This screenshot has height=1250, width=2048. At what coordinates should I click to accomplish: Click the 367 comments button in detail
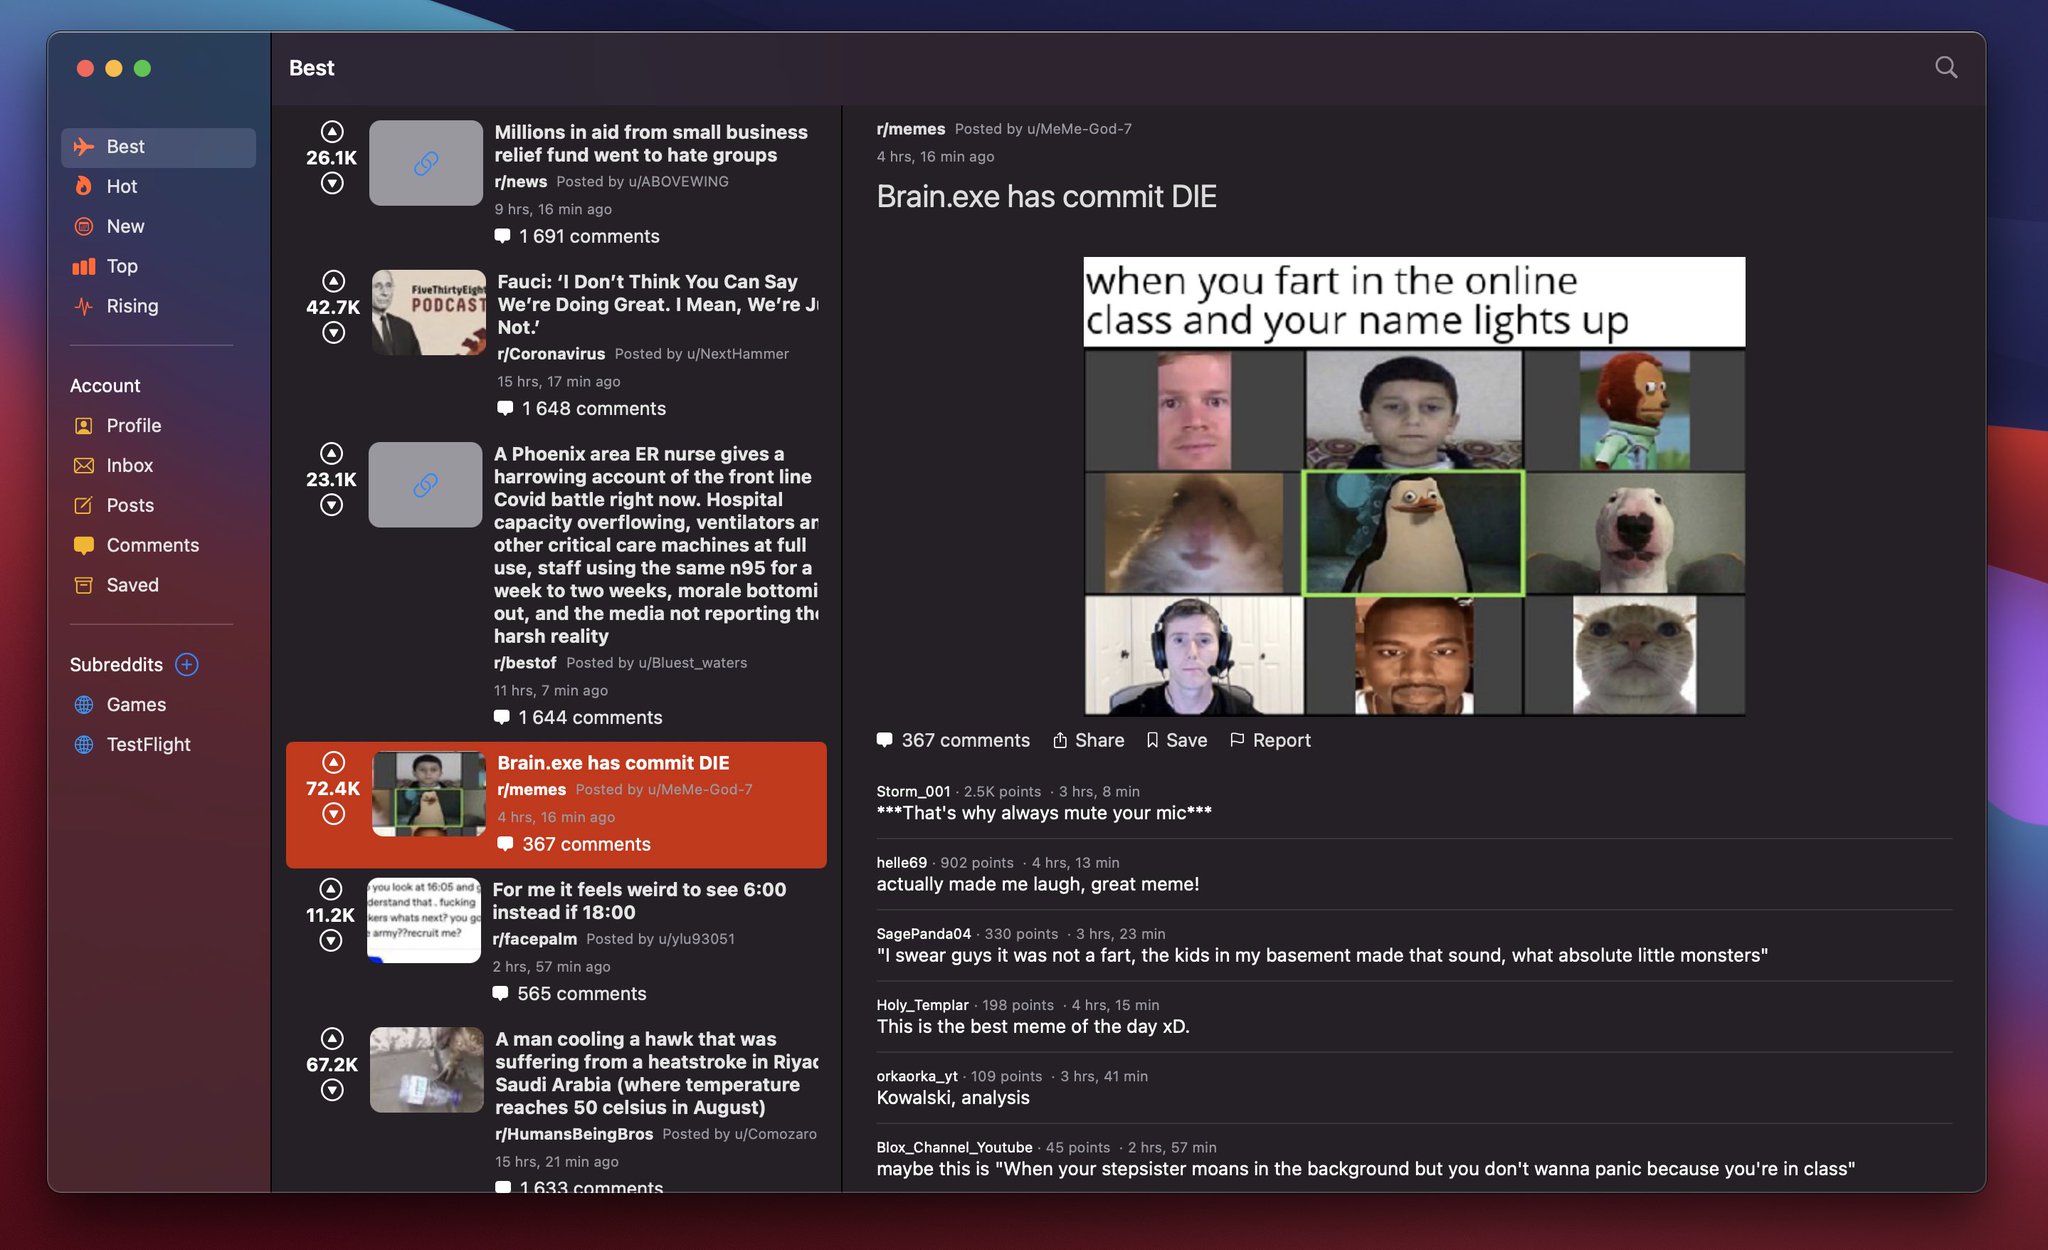click(953, 740)
